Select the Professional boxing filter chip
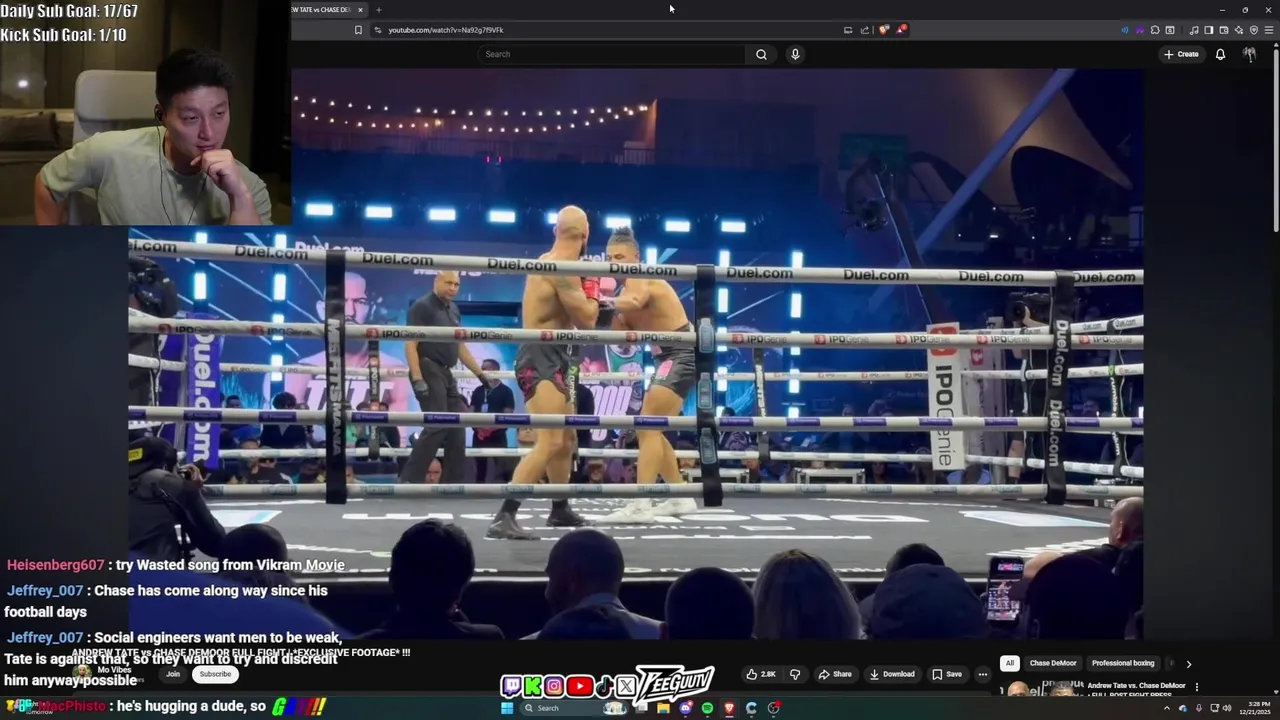 click(x=1123, y=663)
